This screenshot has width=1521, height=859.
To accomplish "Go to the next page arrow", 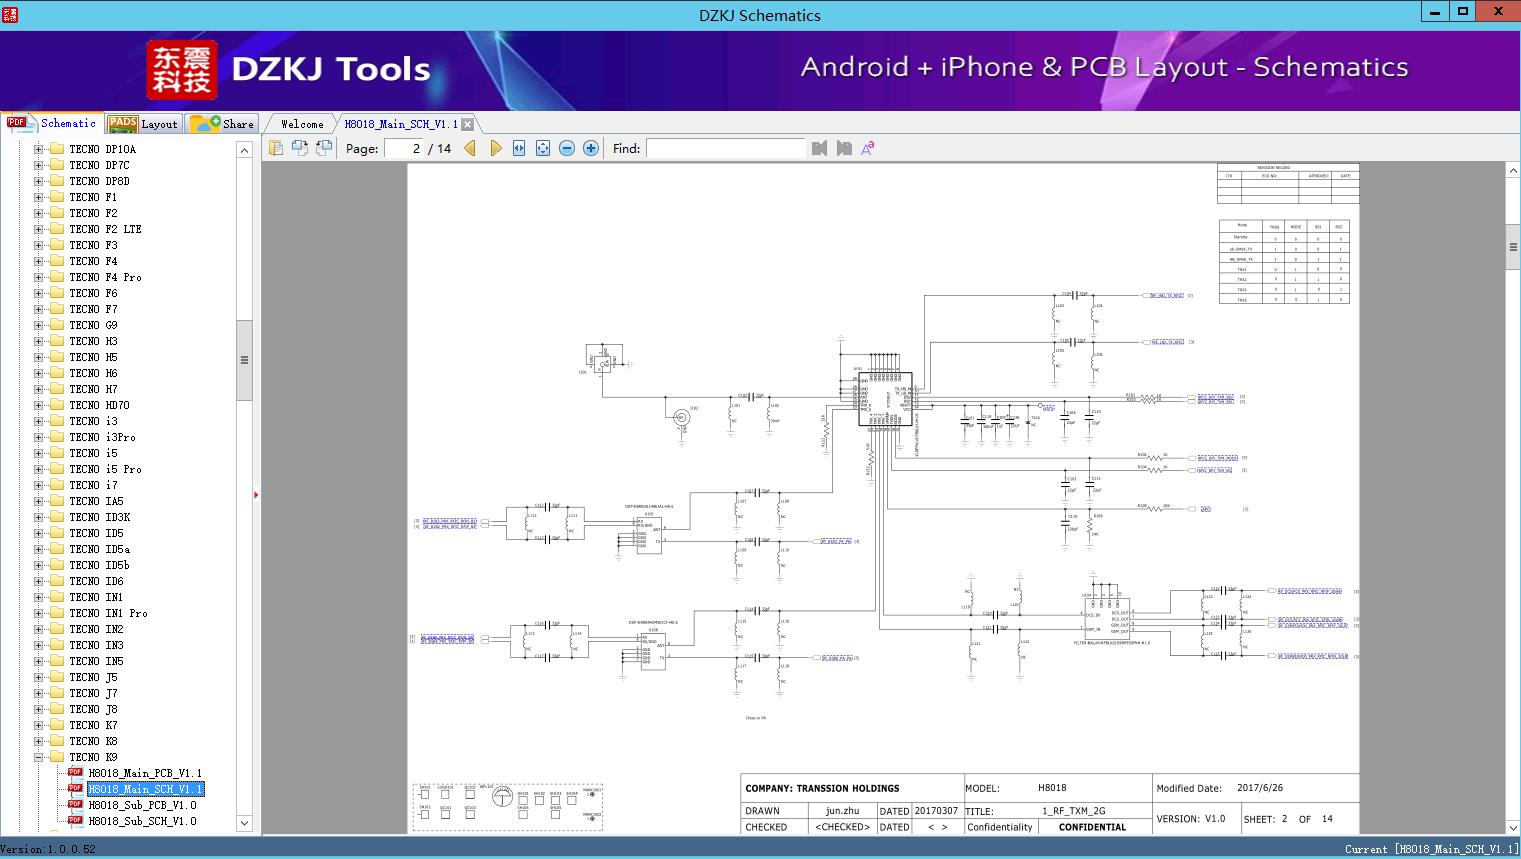I will coord(495,148).
